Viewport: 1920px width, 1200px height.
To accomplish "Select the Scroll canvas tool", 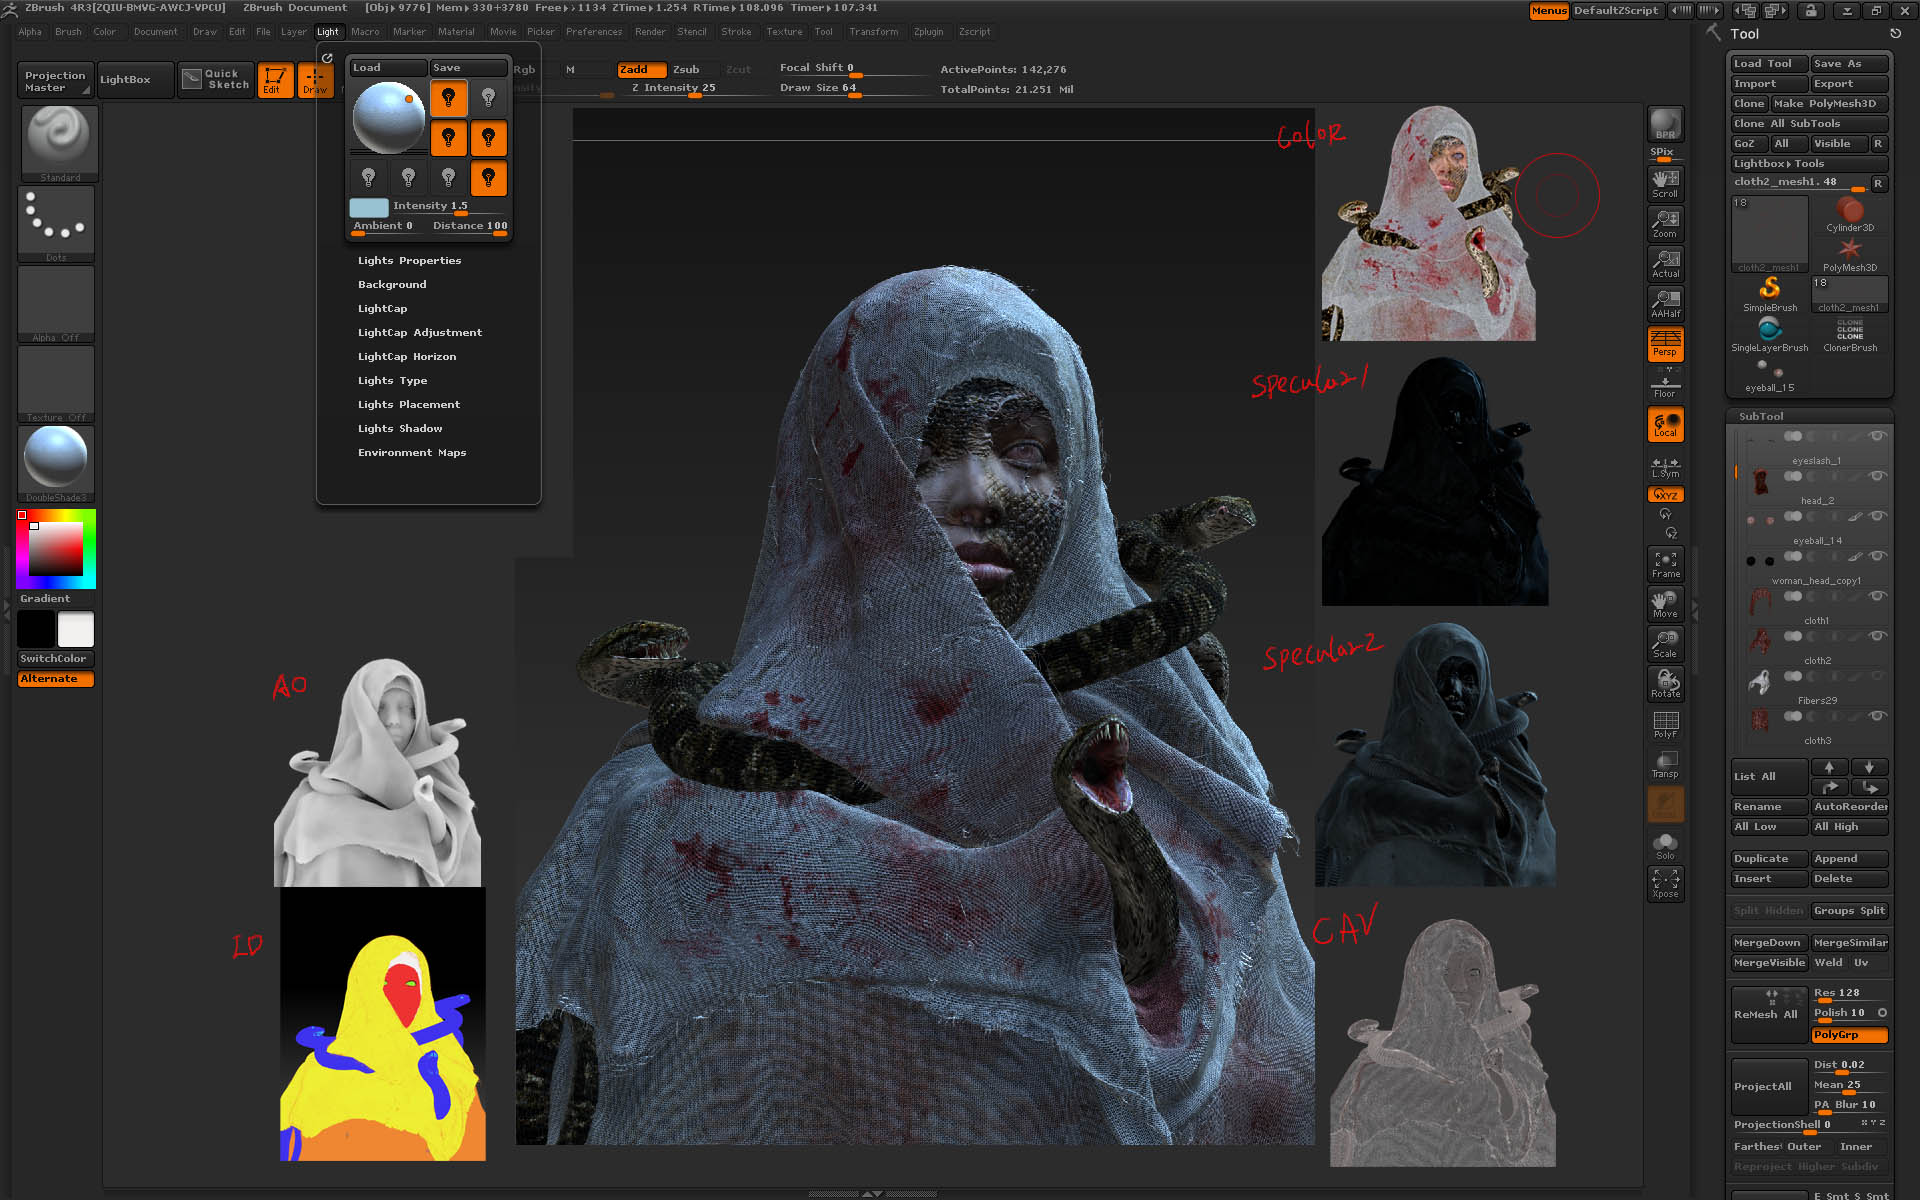I will tap(1665, 183).
